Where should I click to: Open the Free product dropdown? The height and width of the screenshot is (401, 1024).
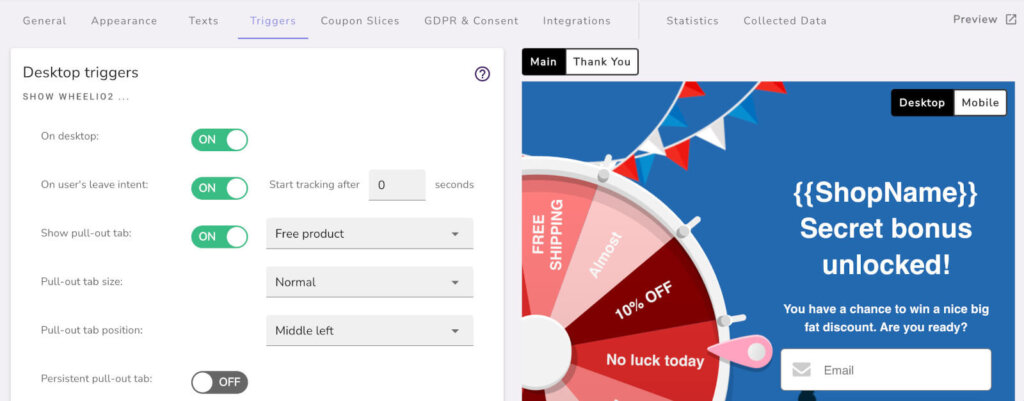[x=370, y=234]
